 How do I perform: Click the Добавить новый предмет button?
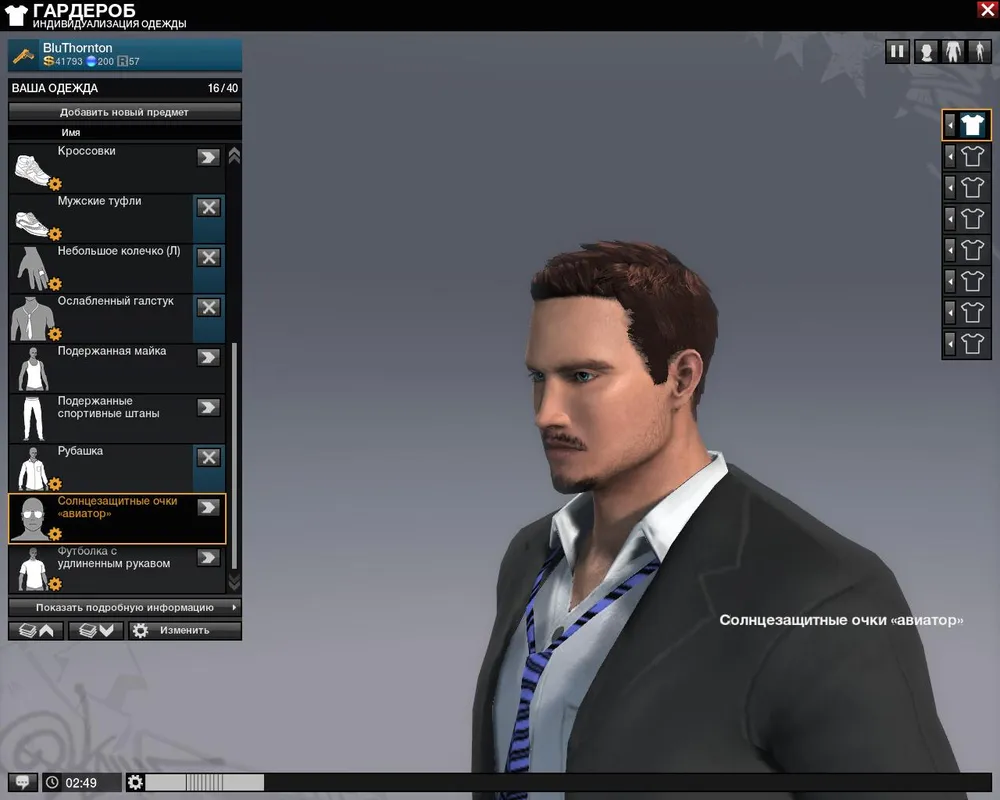125,112
